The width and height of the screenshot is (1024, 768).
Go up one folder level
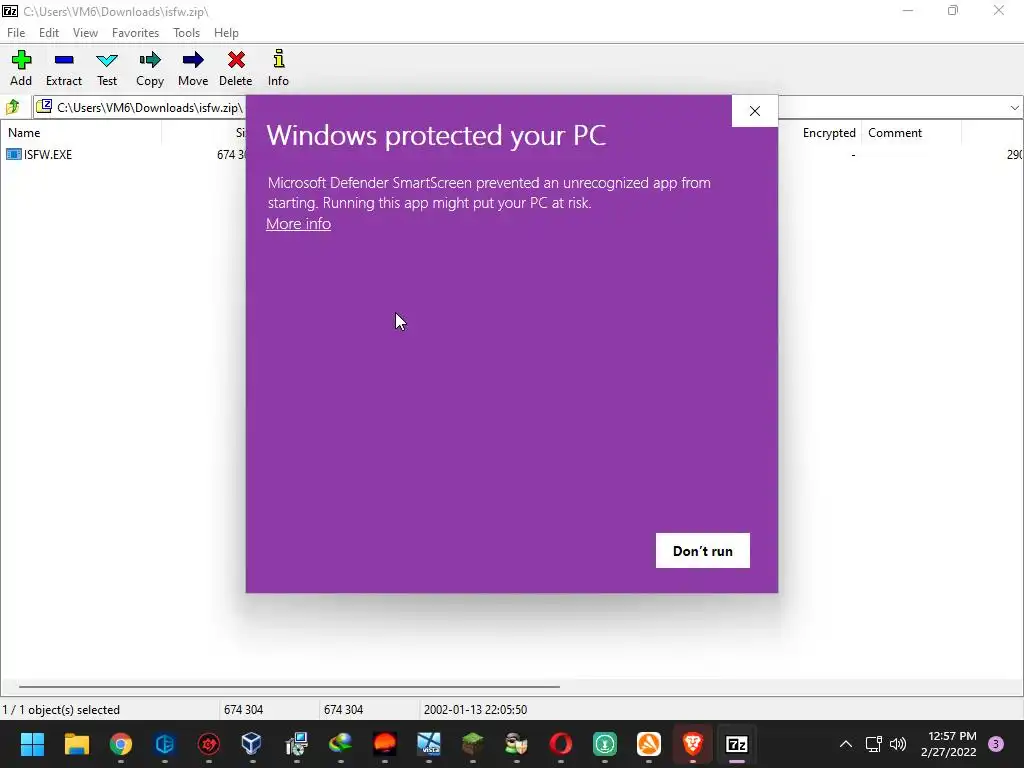pyautogui.click(x=13, y=106)
